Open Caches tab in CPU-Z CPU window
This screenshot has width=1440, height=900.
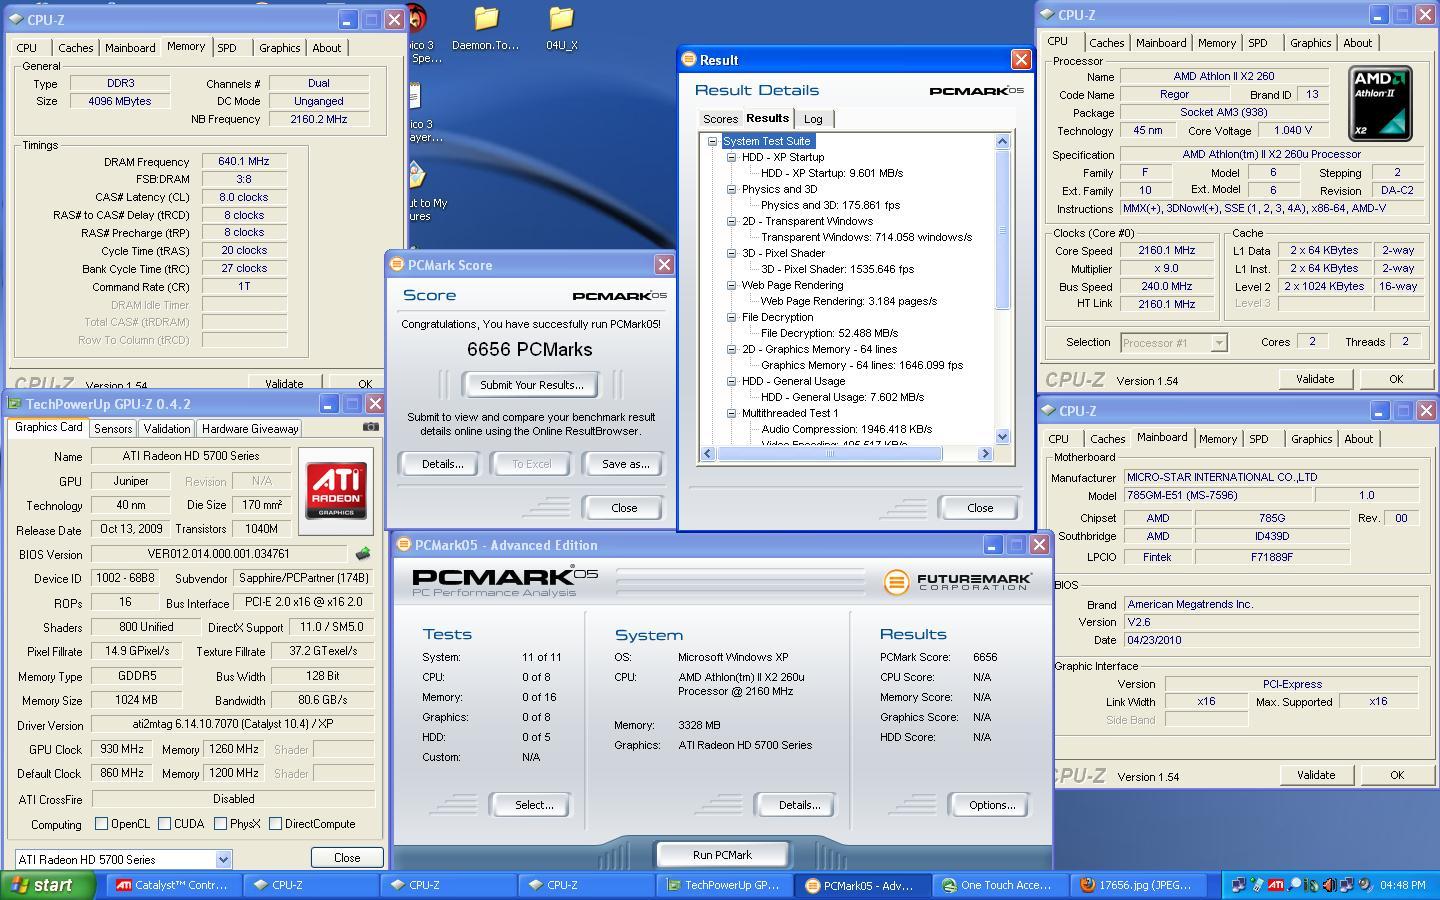[x=1106, y=43]
